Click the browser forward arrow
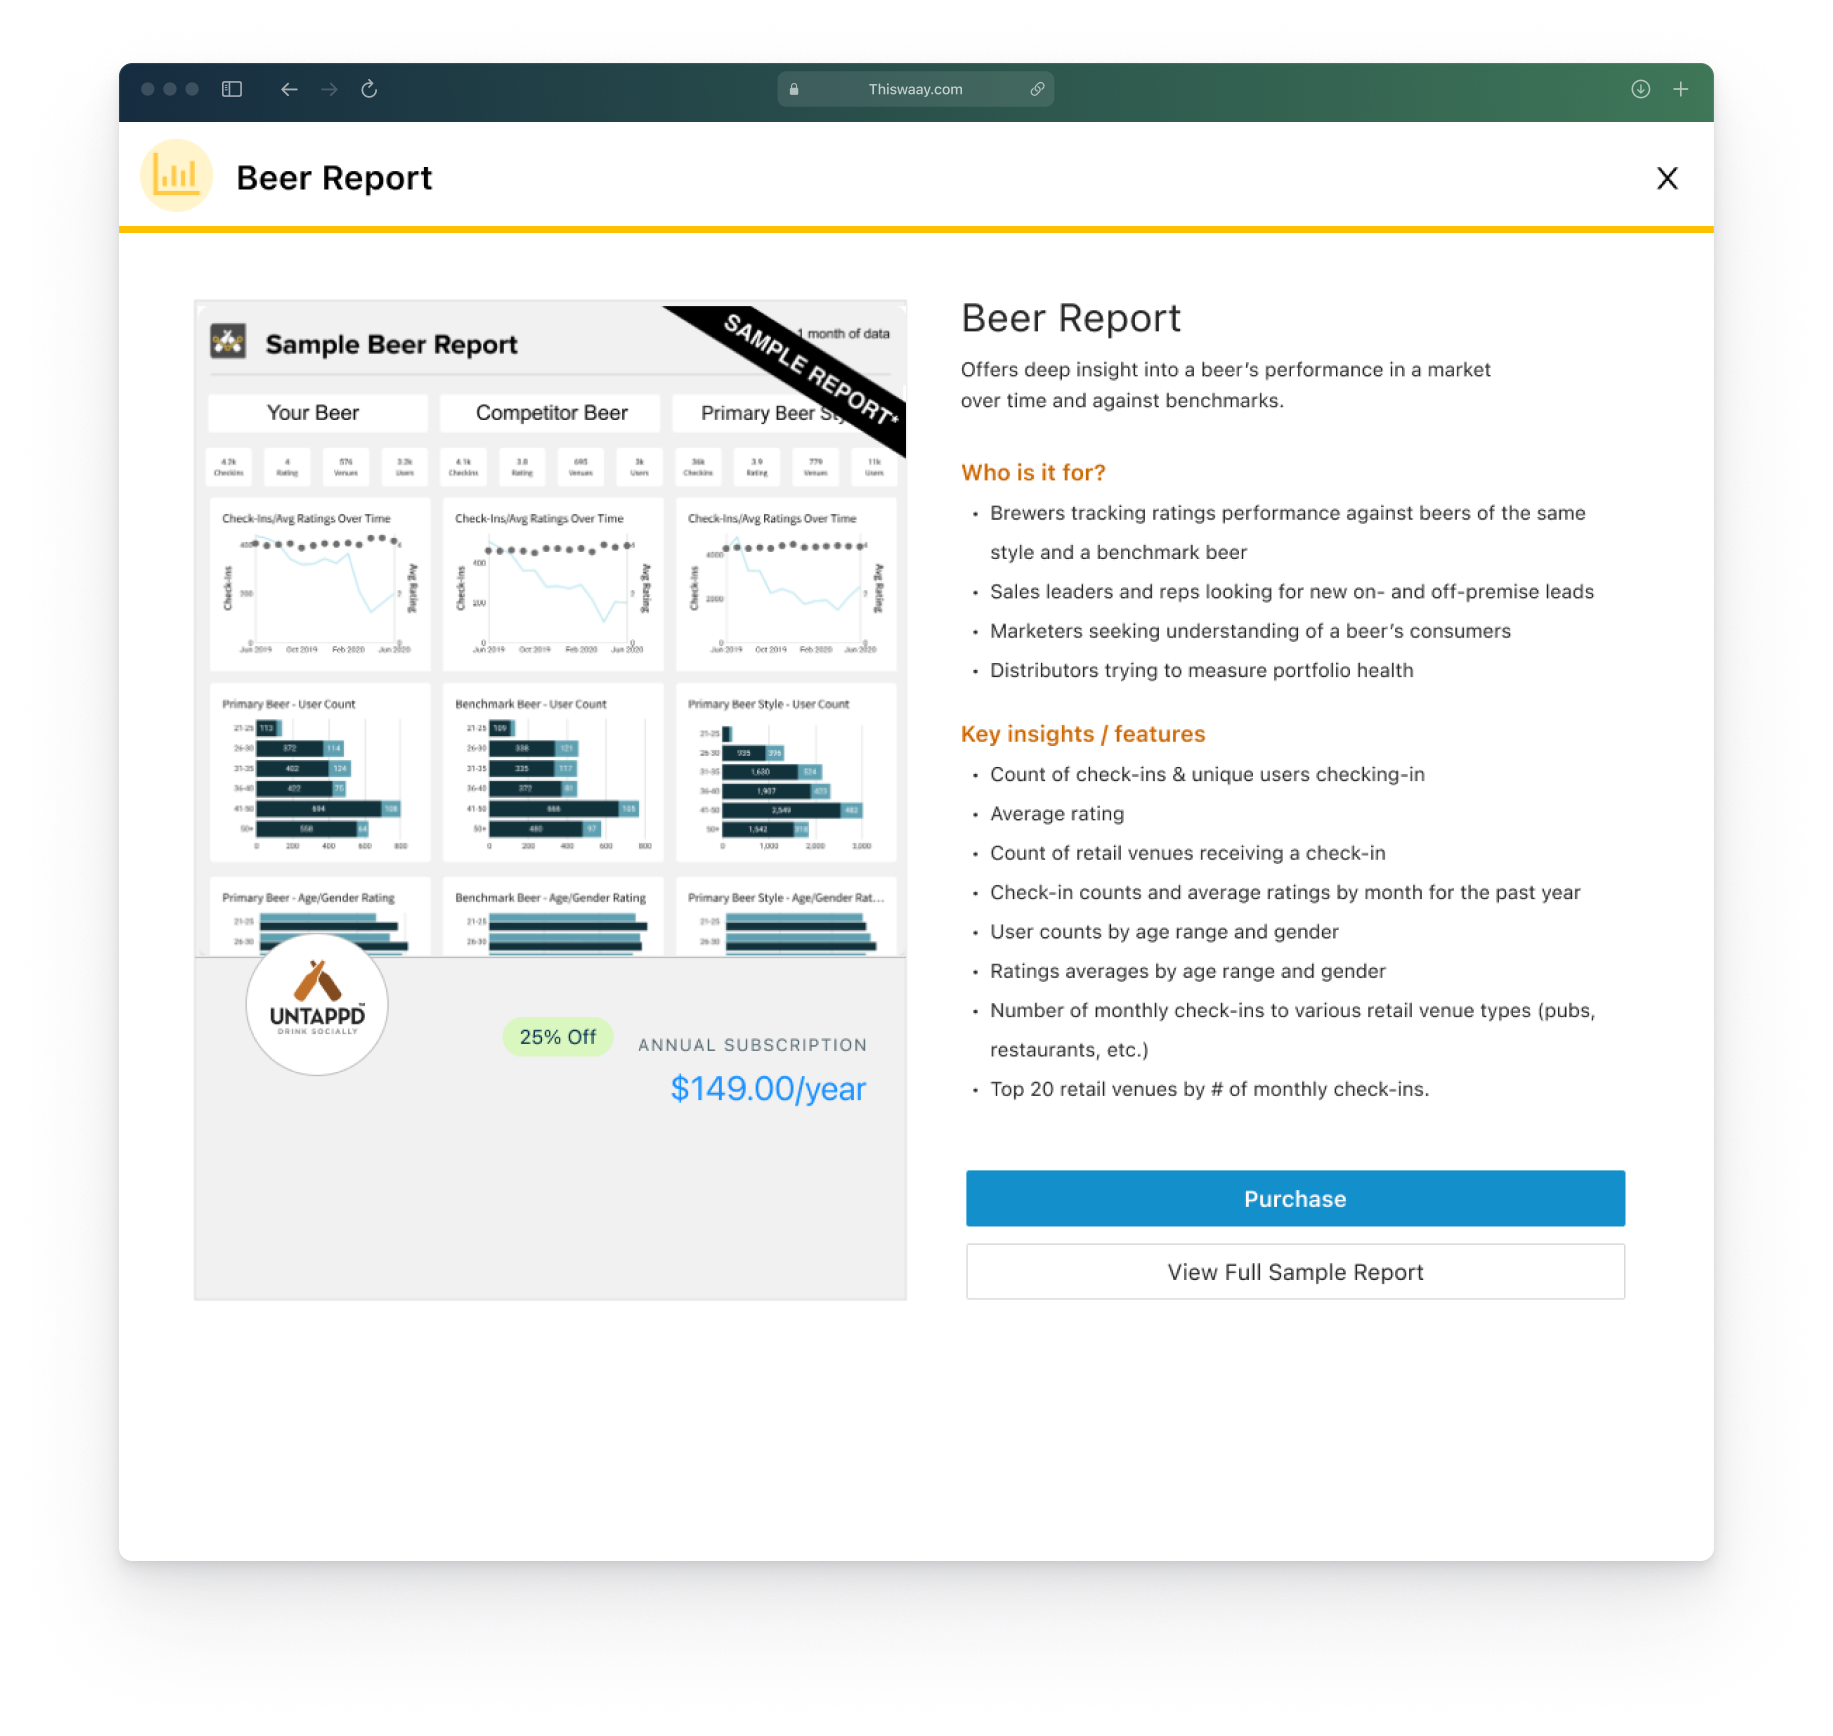The height and width of the screenshot is (1736, 1833). [329, 89]
